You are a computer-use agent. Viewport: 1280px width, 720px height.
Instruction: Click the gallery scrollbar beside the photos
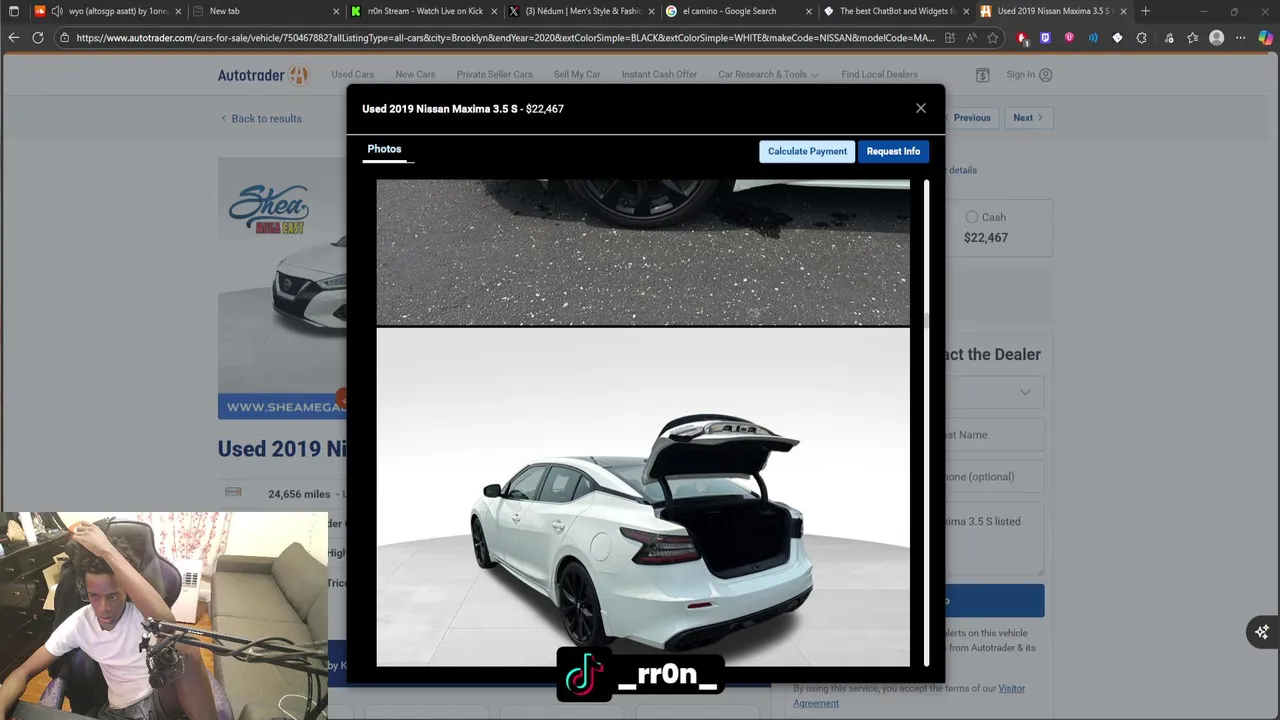click(926, 422)
